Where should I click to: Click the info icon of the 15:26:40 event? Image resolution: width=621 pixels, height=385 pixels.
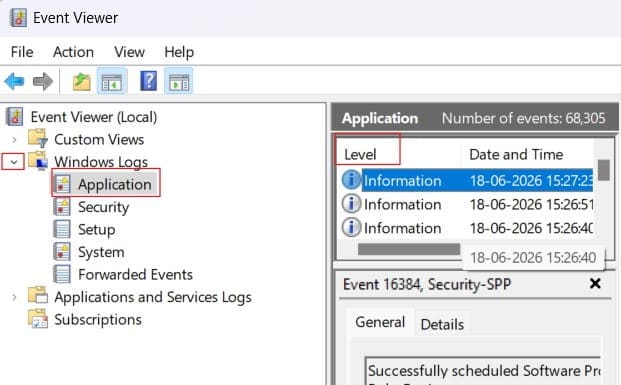(x=351, y=227)
